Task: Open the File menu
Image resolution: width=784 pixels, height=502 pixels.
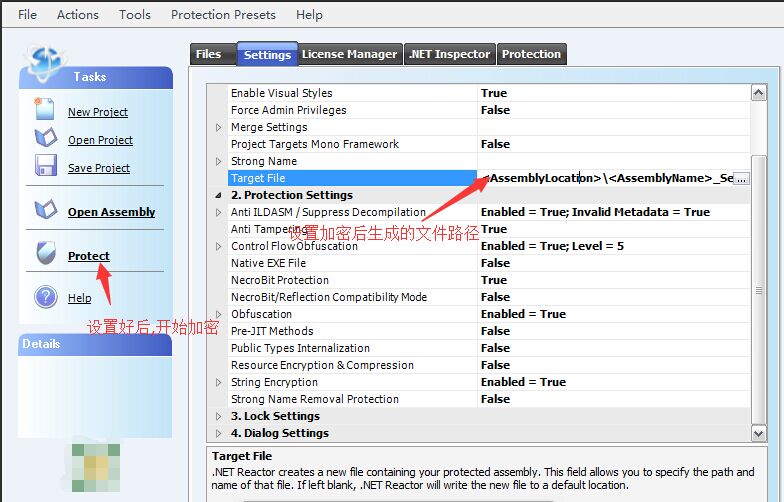Action: tap(28, 14)
